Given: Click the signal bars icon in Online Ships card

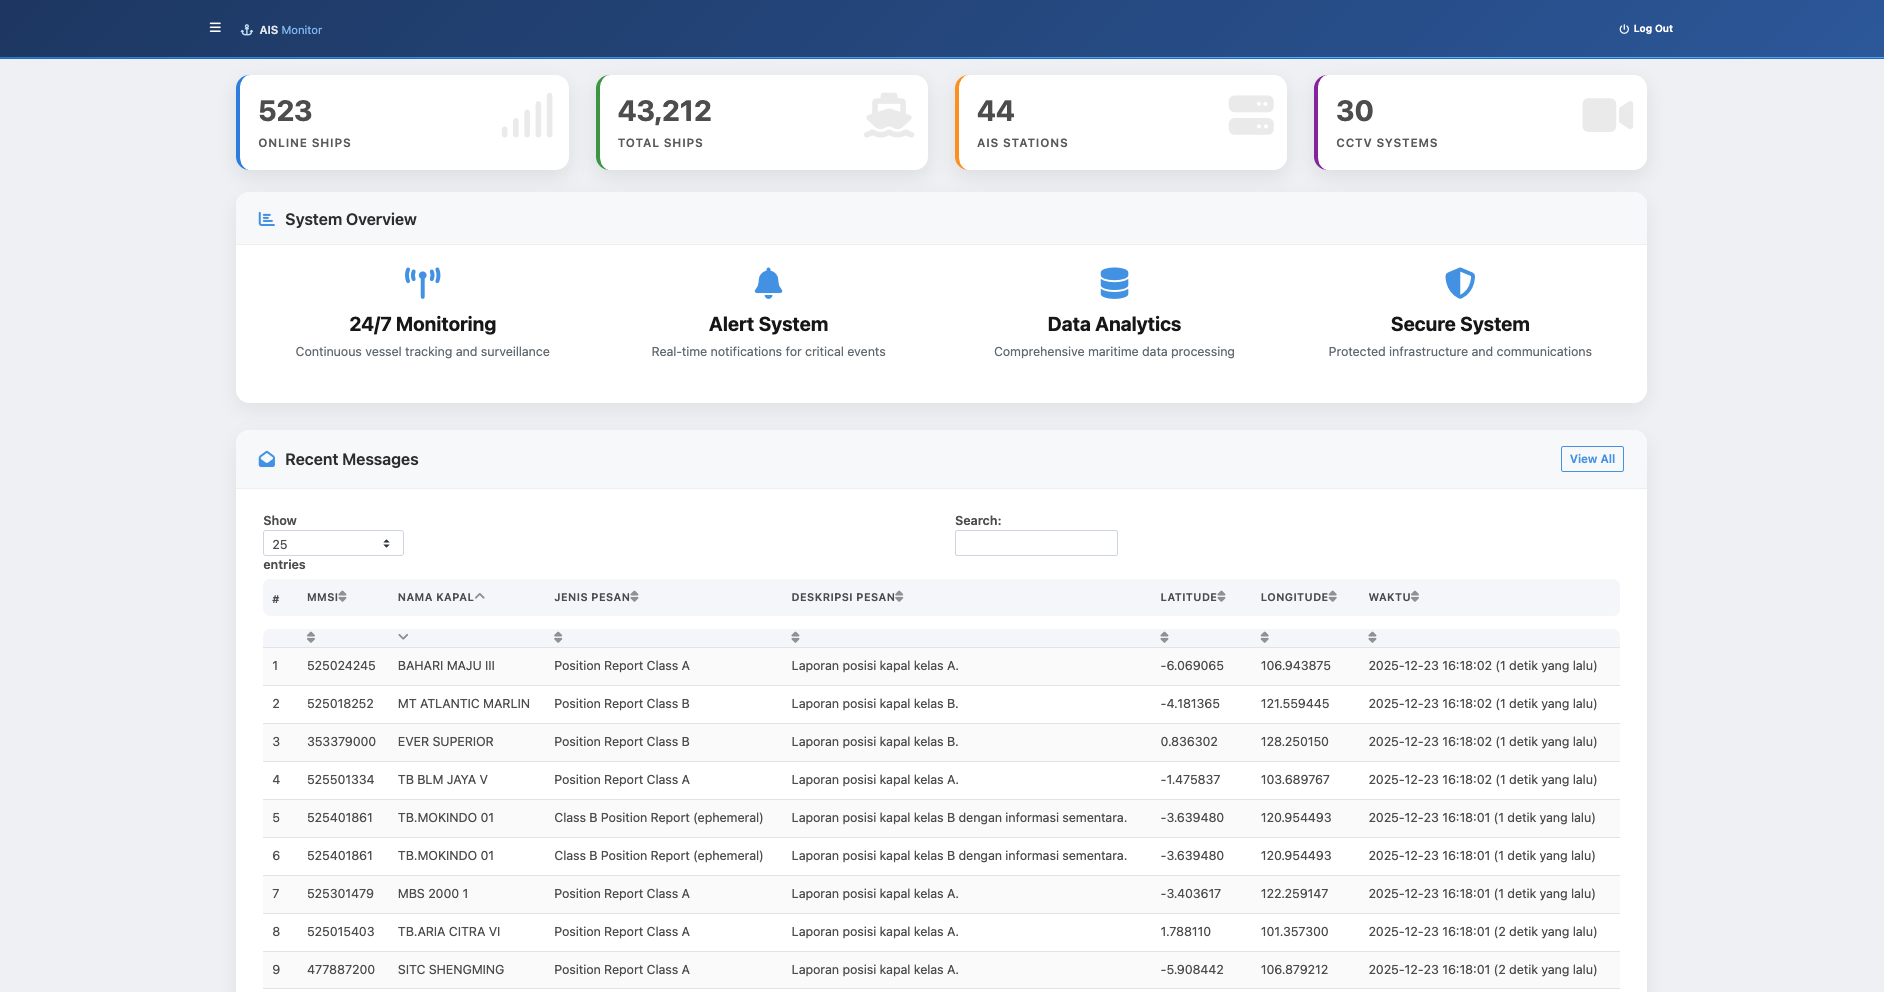Looking at the screenshot, I should 527,117.
